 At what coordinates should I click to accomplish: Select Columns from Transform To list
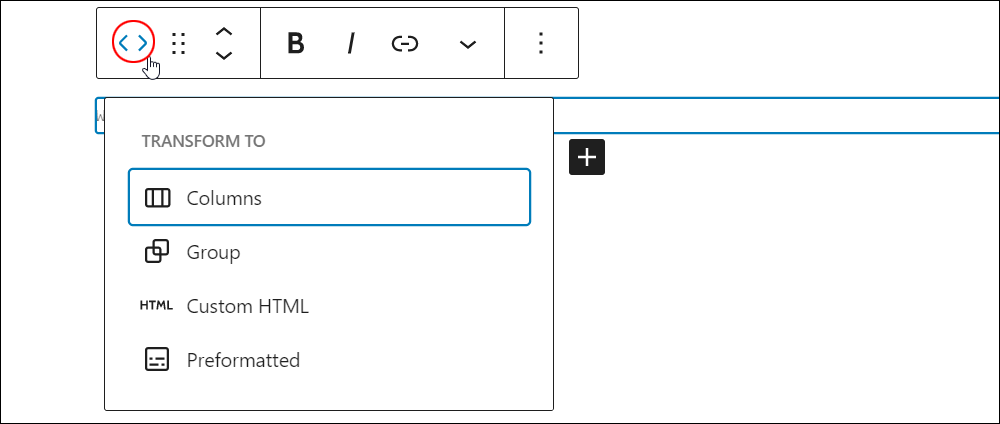329,198
